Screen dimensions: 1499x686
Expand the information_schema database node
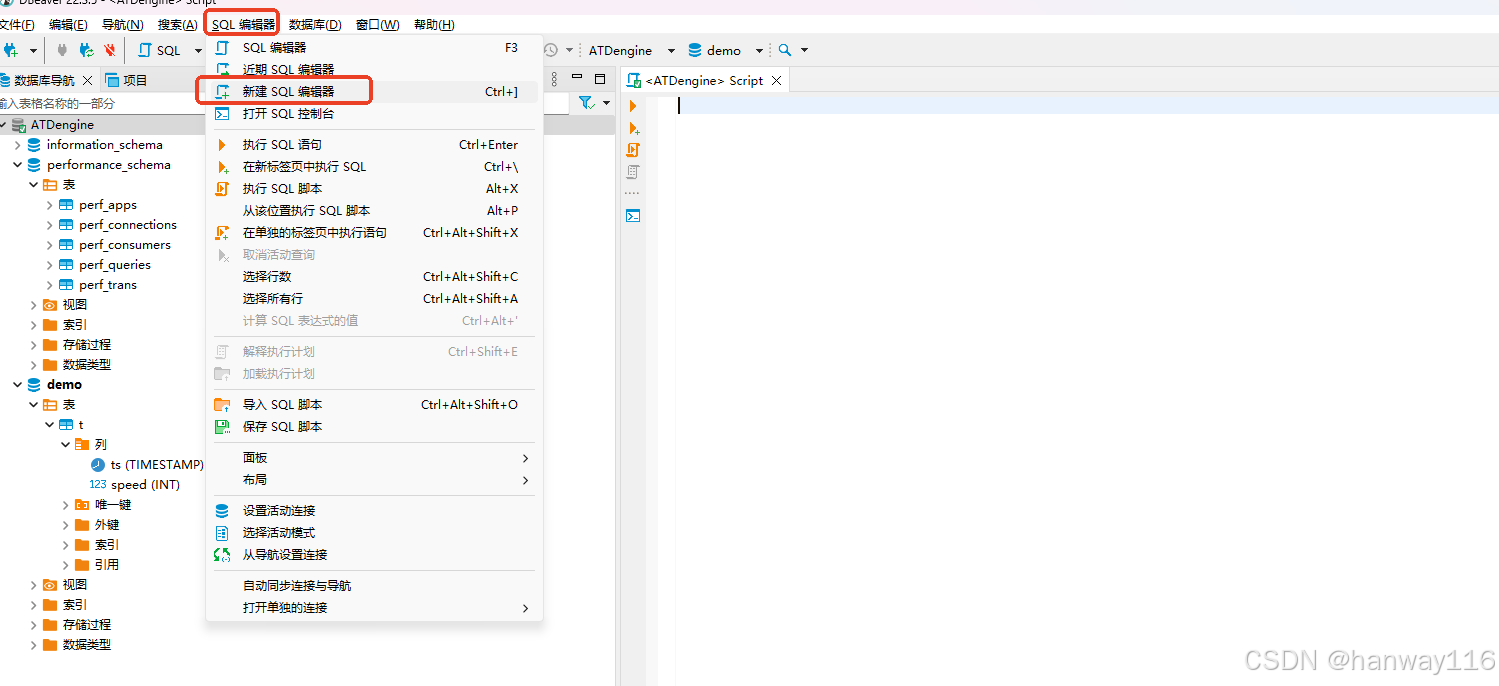[x=18, y=145]
